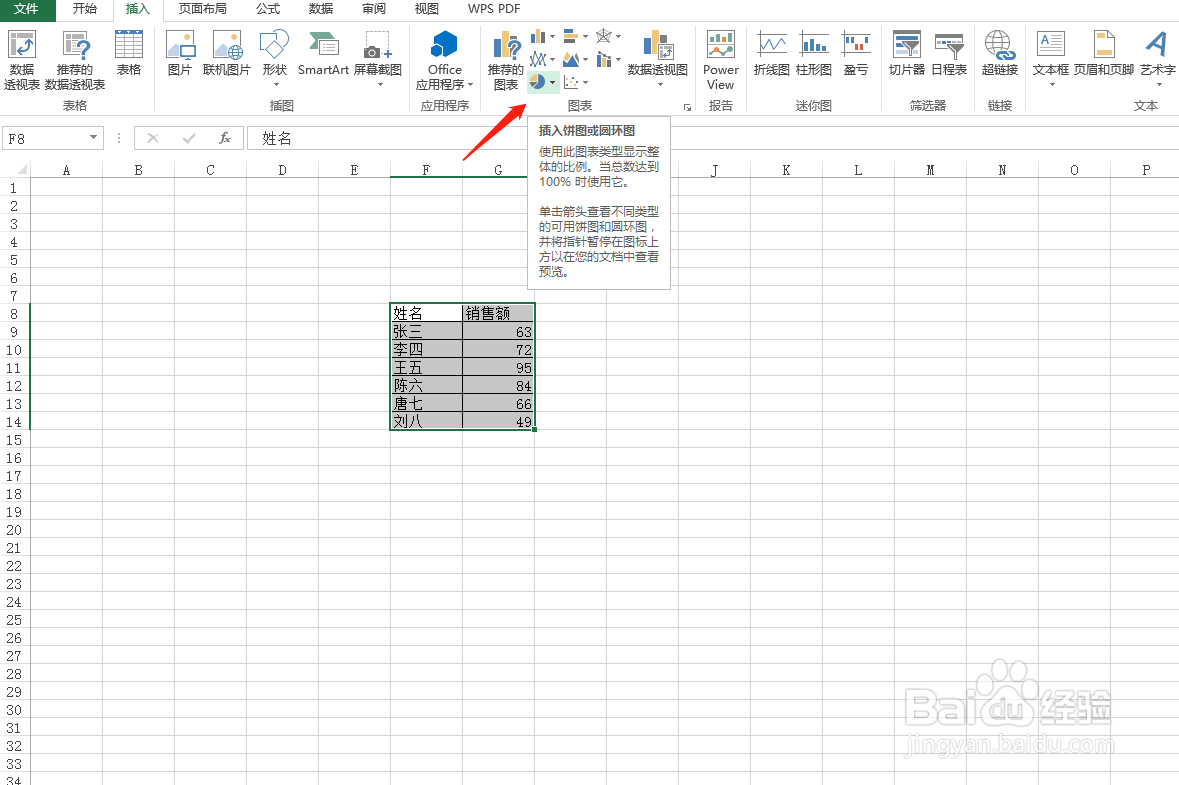Open the Name Box dropdown
This screenshot has height=785, width=1179.
coord(93,138)
